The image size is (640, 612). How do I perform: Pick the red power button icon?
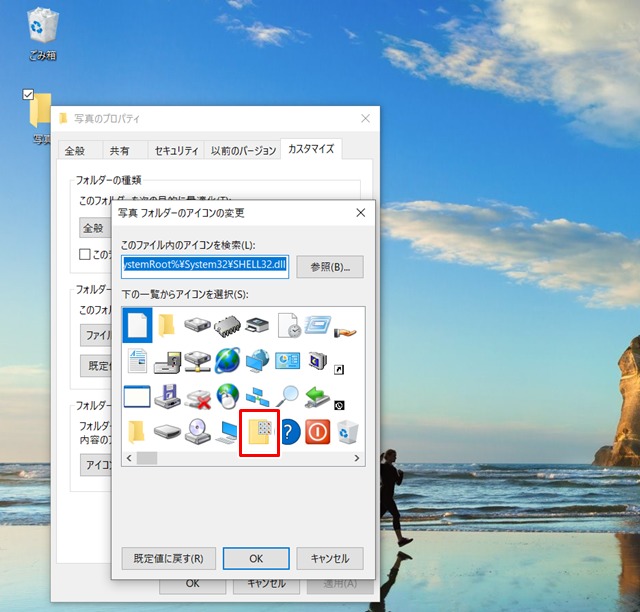coord(318,432)
